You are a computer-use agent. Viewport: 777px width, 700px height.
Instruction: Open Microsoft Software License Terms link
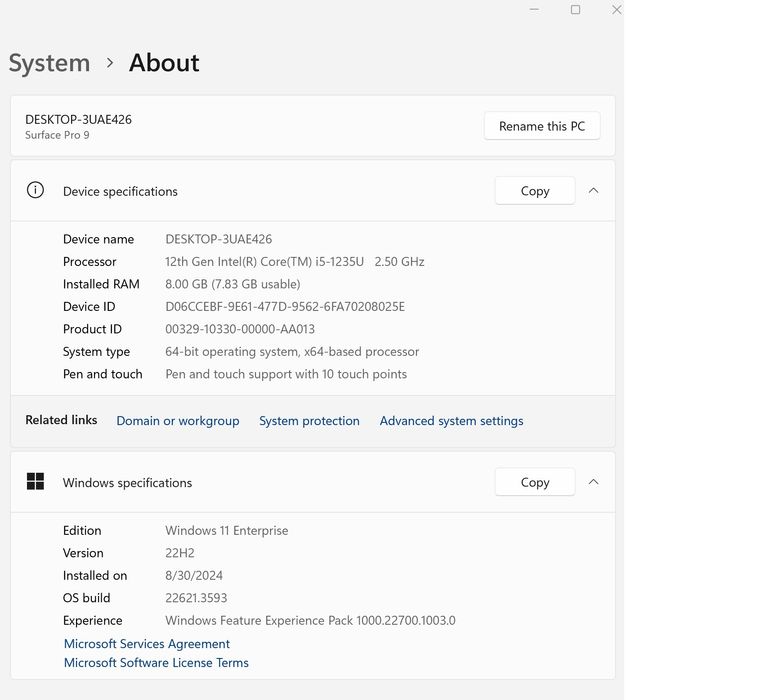pos(156,663)
